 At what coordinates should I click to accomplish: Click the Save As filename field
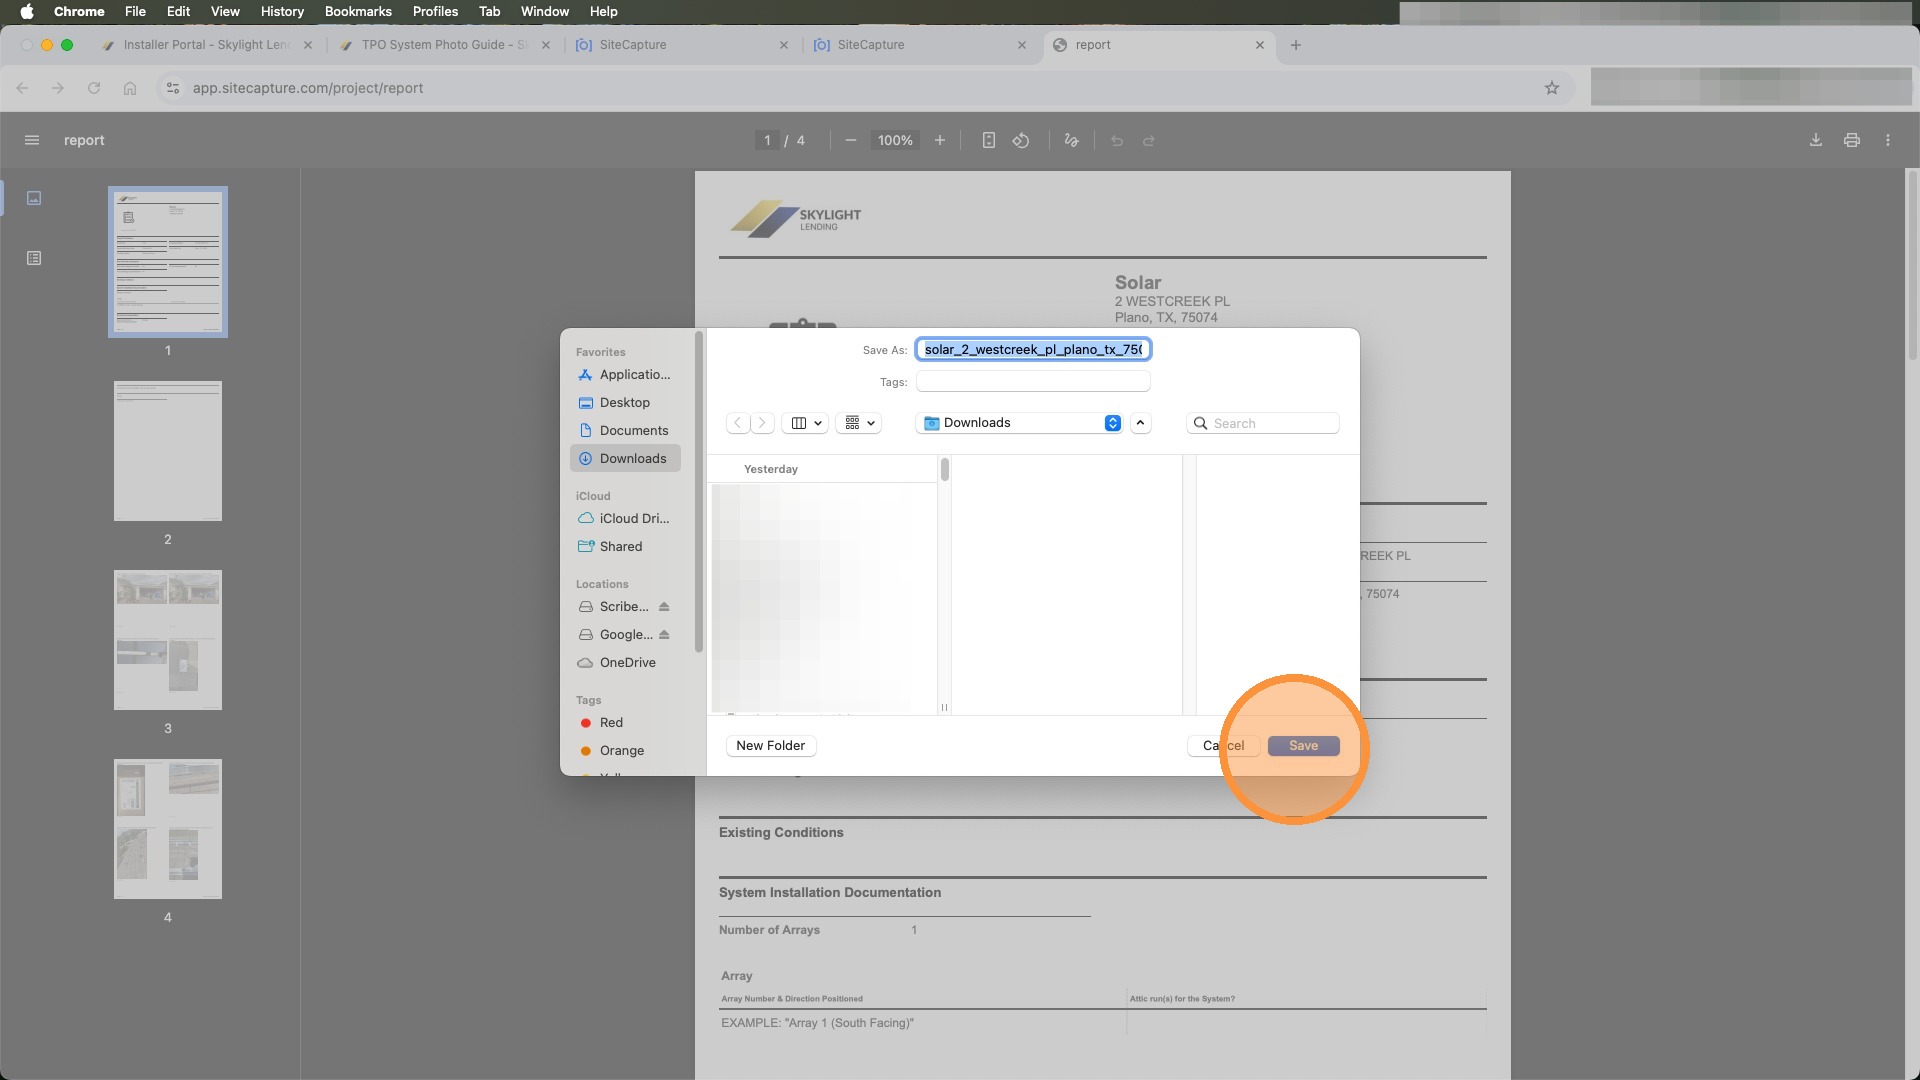click(x=1033, y=349)
